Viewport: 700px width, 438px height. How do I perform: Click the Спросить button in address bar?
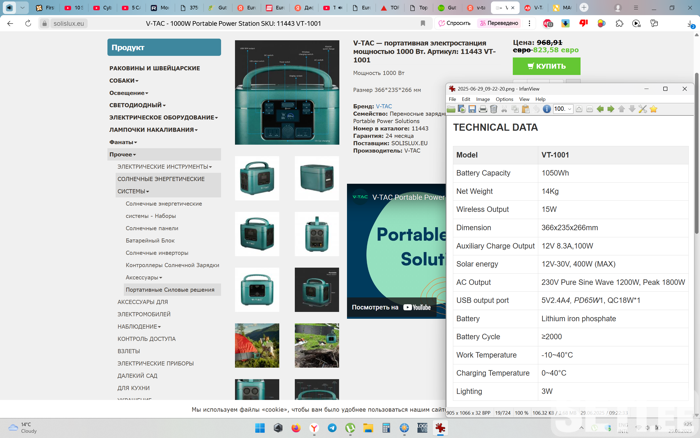(455, 23)
